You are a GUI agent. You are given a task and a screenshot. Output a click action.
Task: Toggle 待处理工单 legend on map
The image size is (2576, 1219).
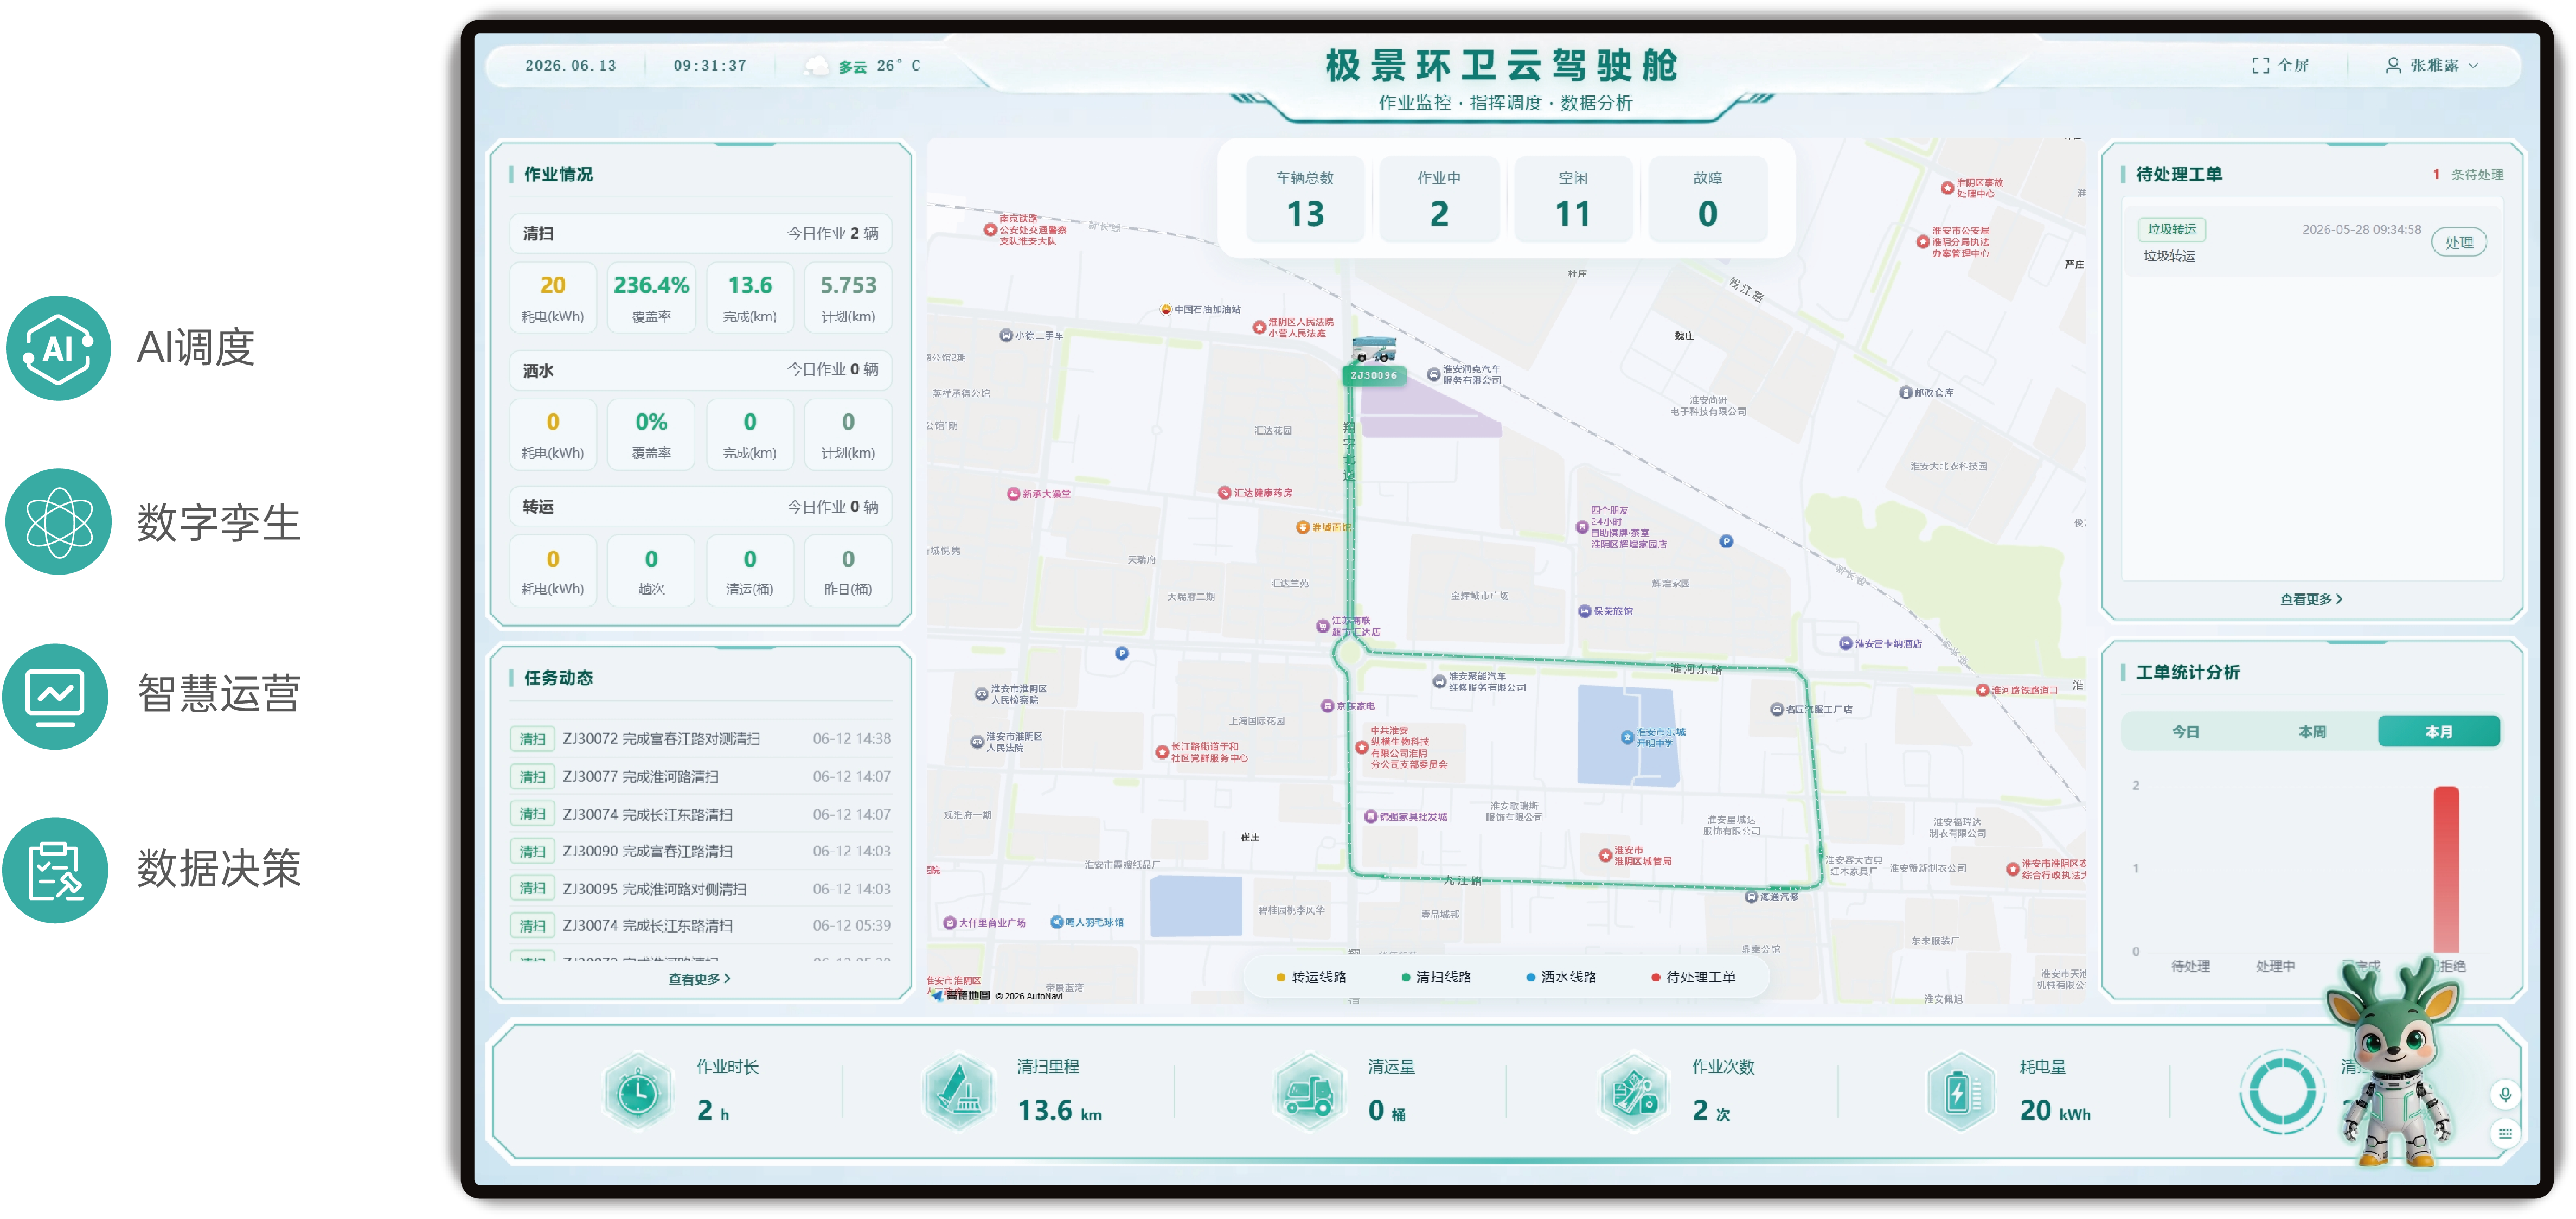coord(1693,977)
